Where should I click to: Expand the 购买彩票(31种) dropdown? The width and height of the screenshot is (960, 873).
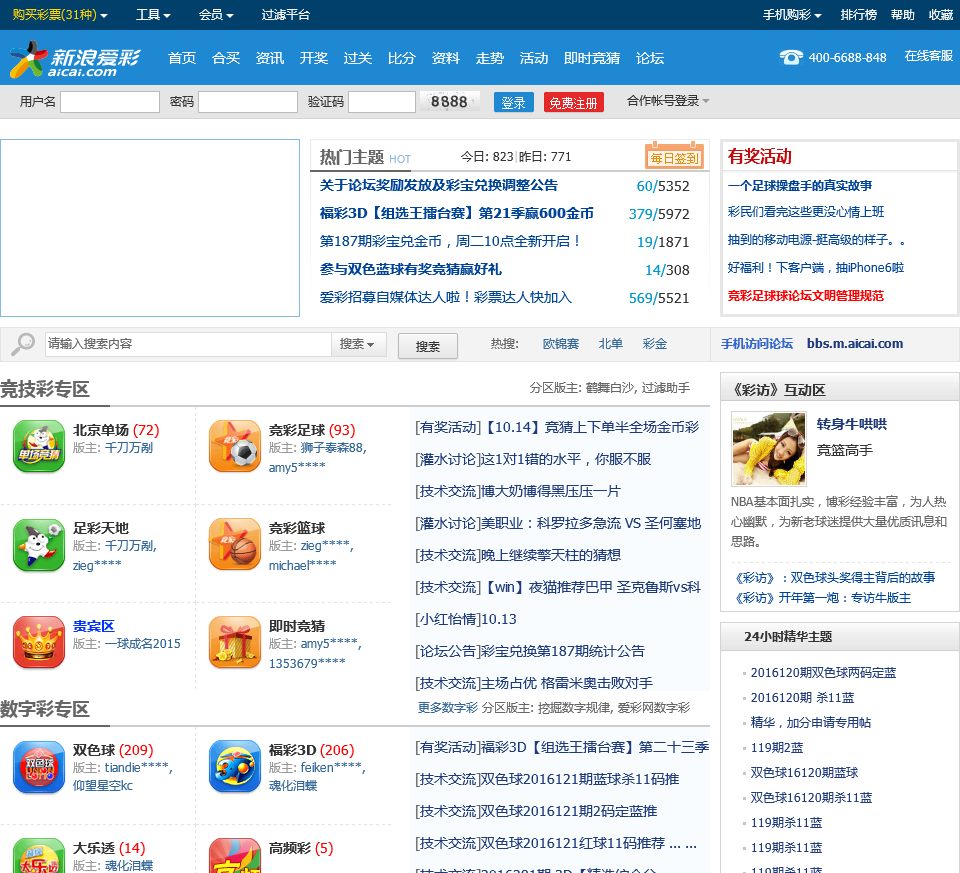click(x=60, y=15)
